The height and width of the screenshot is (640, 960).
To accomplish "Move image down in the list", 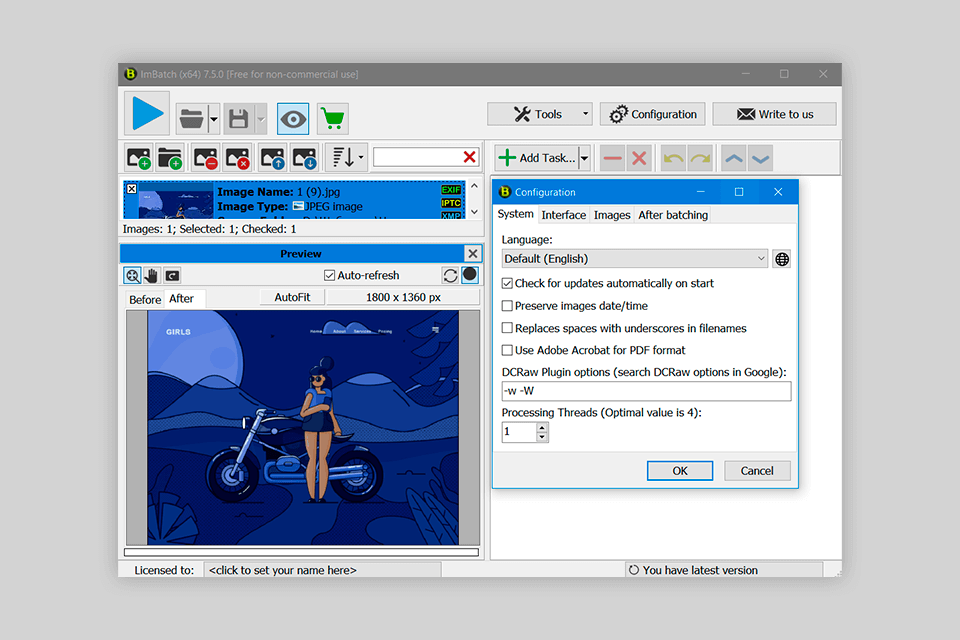I will click(304, 158).
